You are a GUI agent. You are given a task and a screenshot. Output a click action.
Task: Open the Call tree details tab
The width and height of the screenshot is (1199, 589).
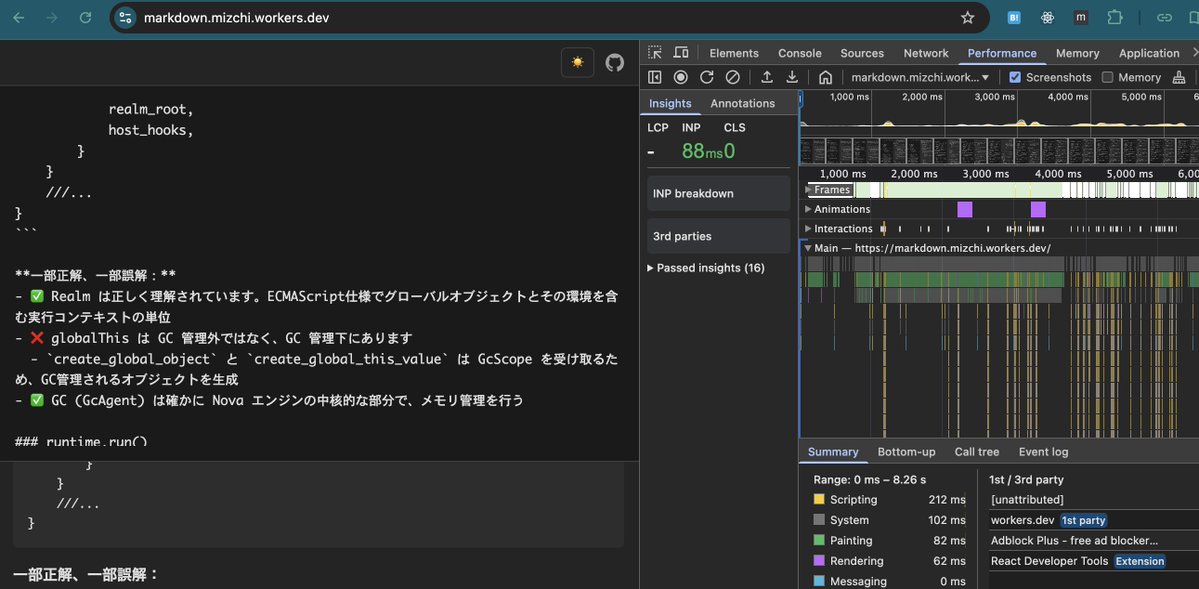point(976,452)
